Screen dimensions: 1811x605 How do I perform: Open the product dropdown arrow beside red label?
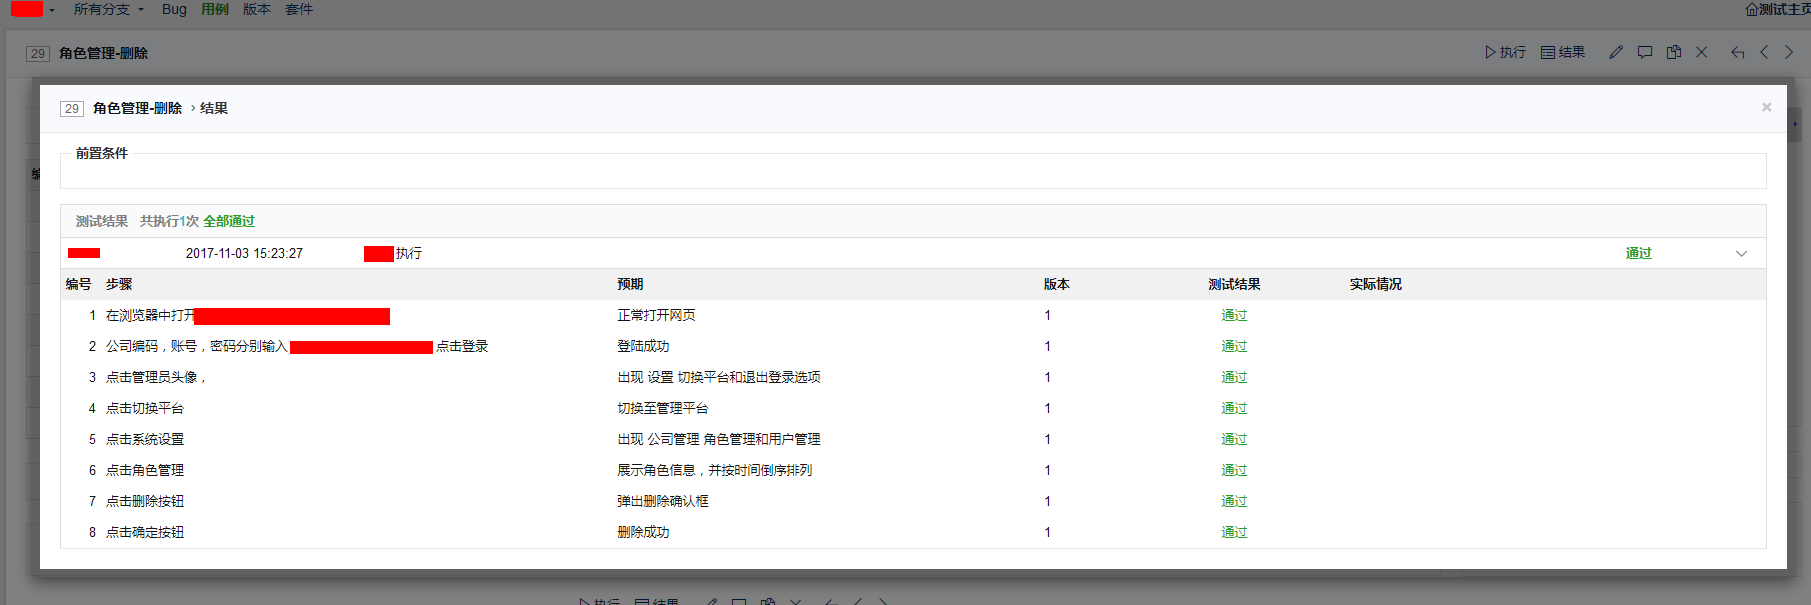pyautogui.click(x=52, y=10)
